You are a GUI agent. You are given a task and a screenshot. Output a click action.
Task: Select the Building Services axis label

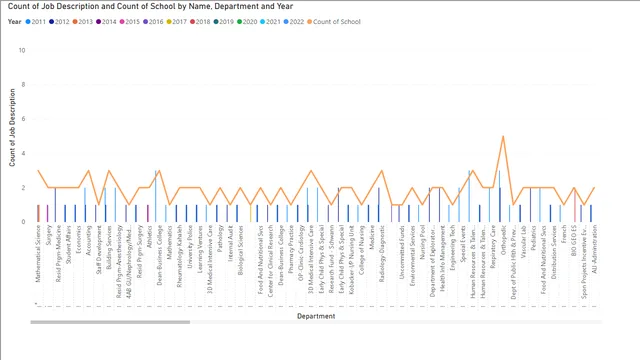point(109,247)
